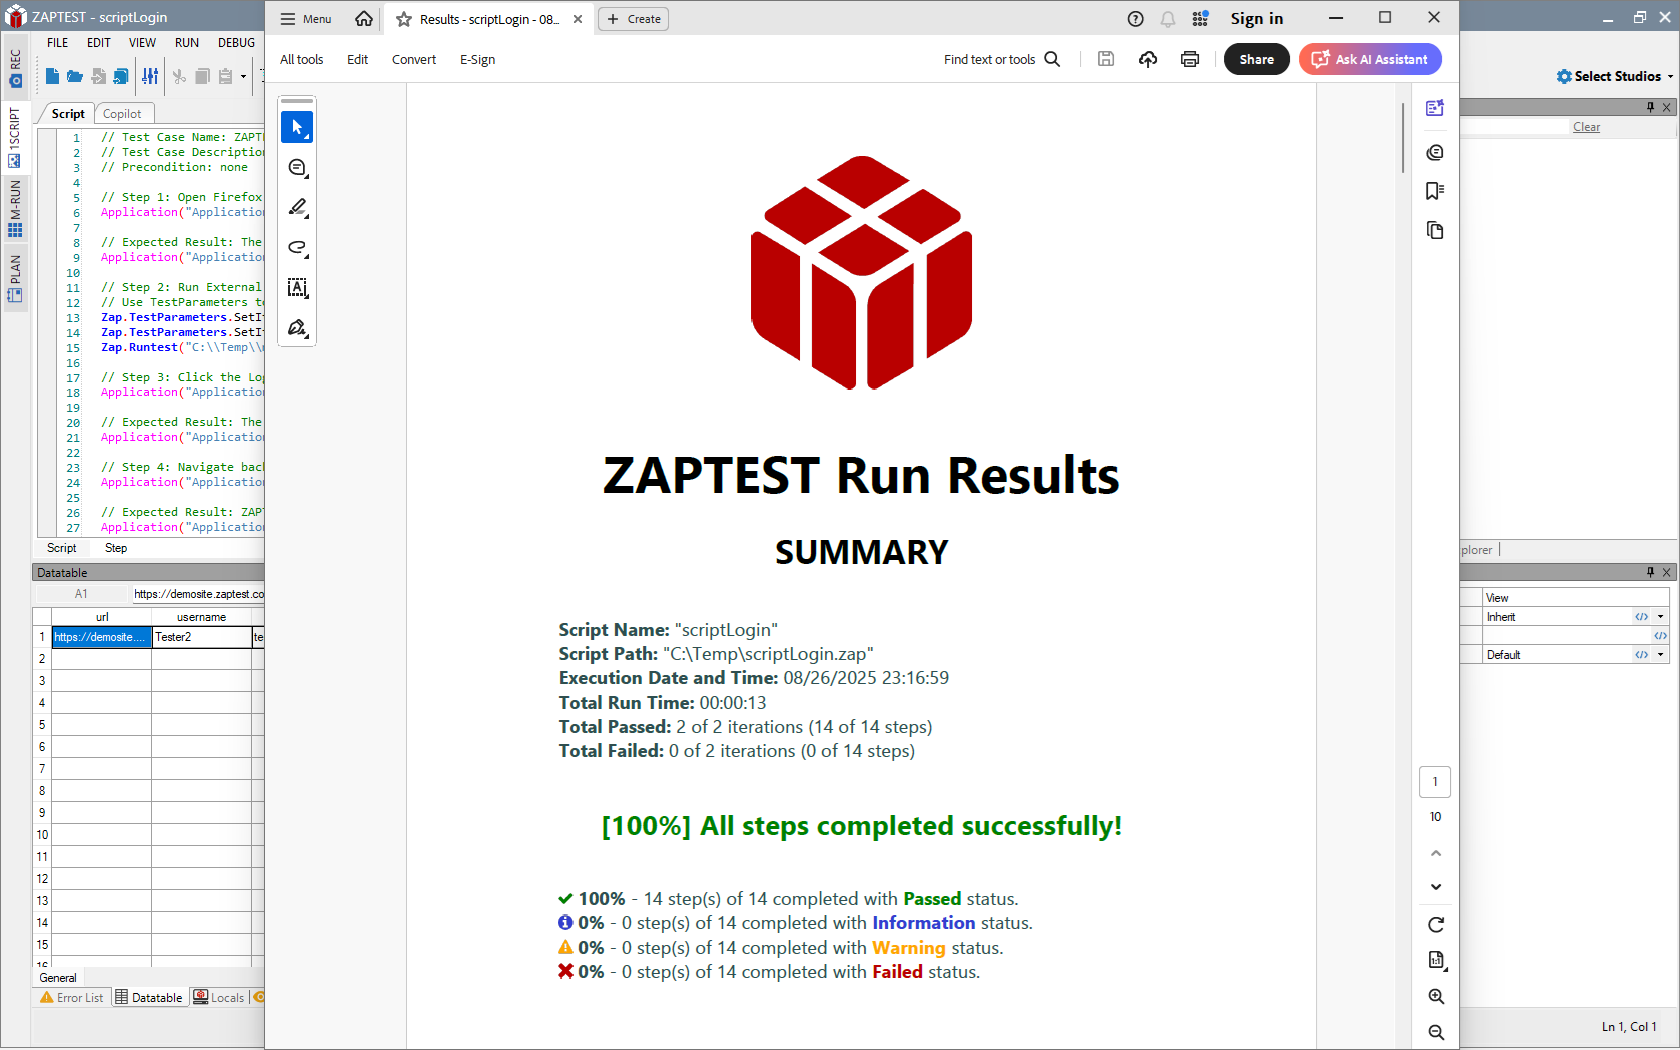Select the Locals tab at bottom
The height and width of the screenshot is (1050, 1680).
click(x=220, y=998)
